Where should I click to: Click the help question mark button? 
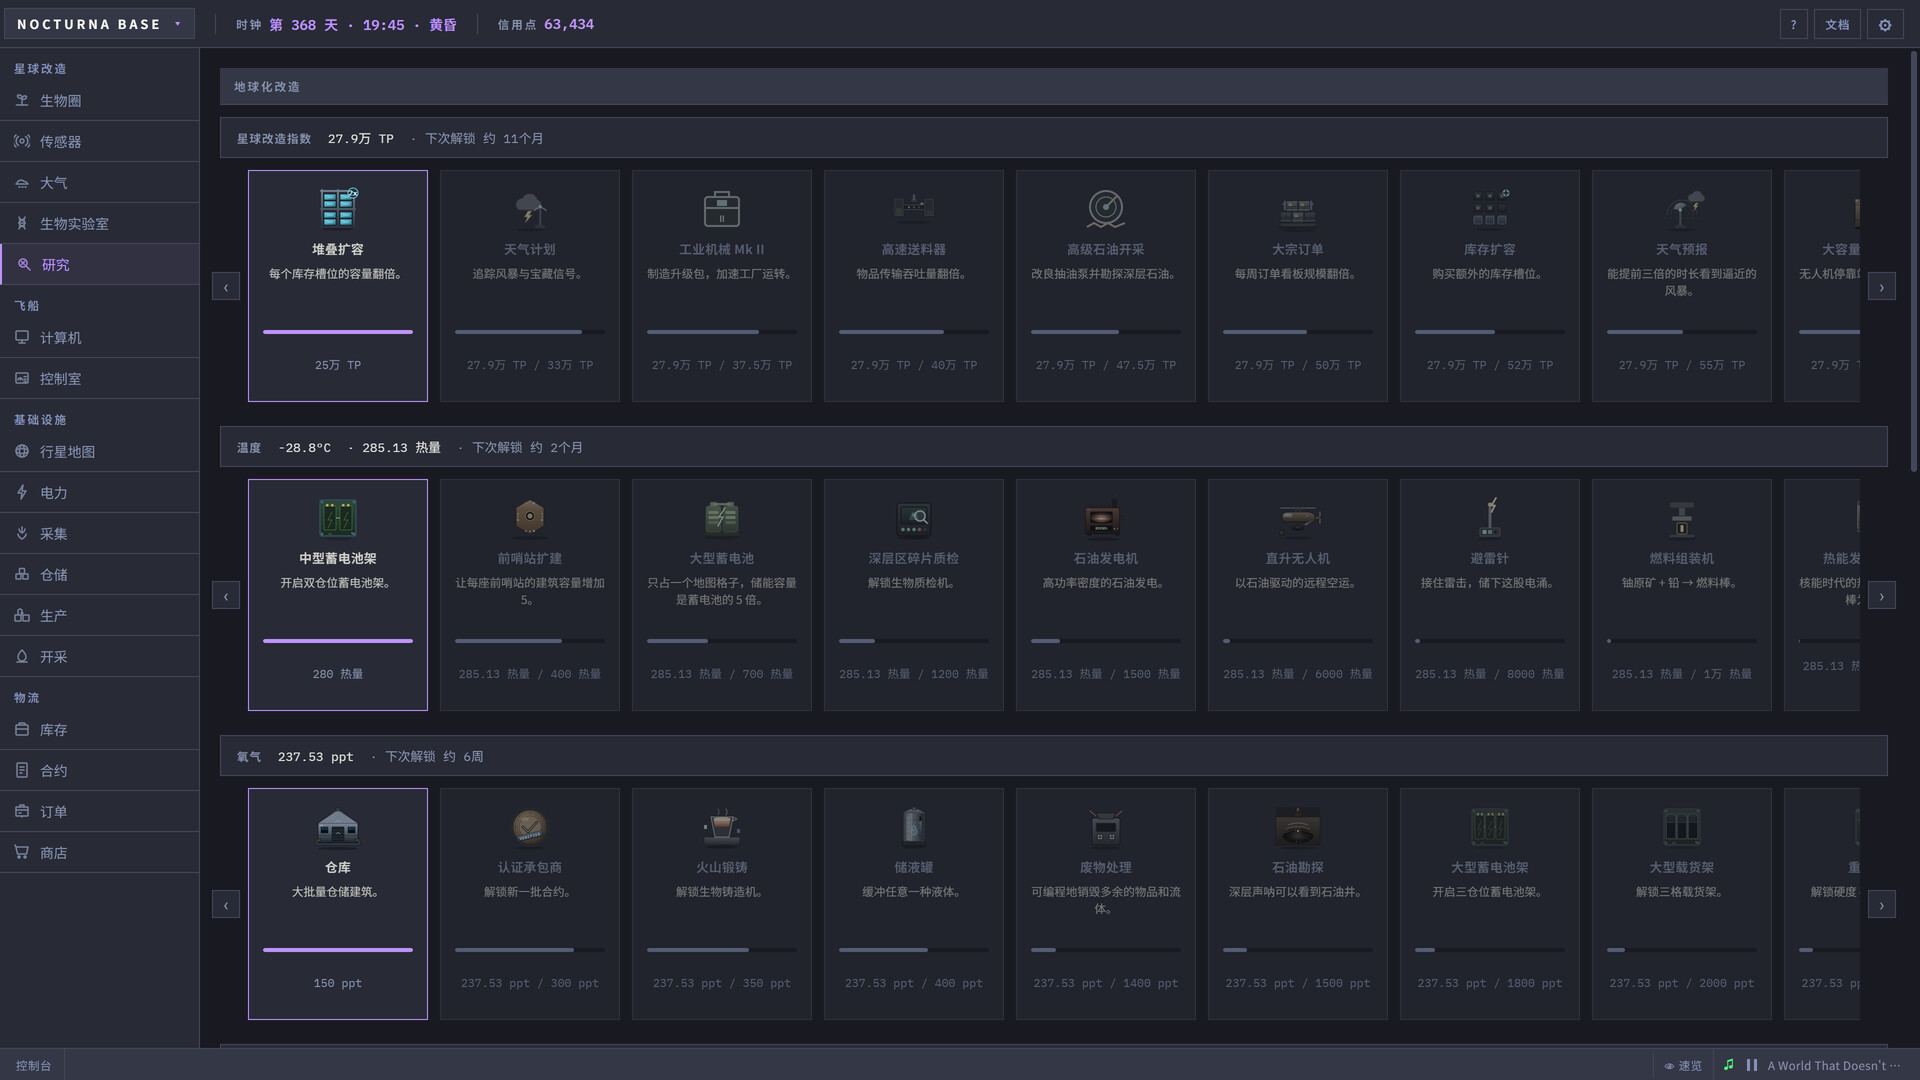click(x=1793, y=25)
